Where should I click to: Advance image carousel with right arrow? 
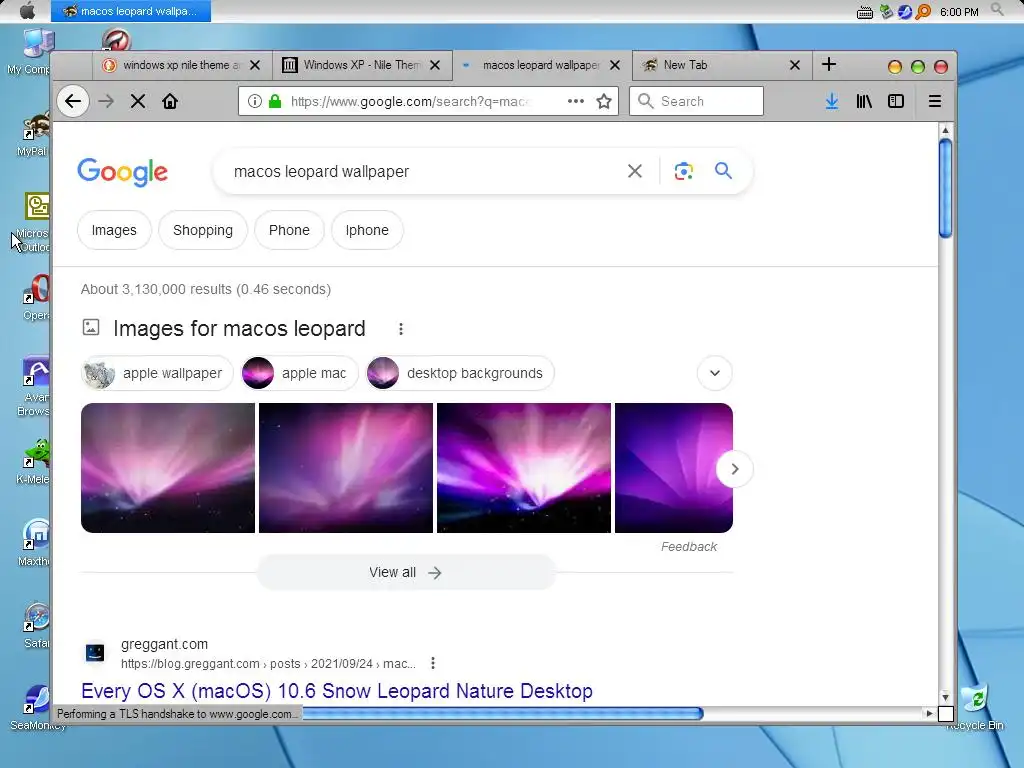click(x=735, y=469)
